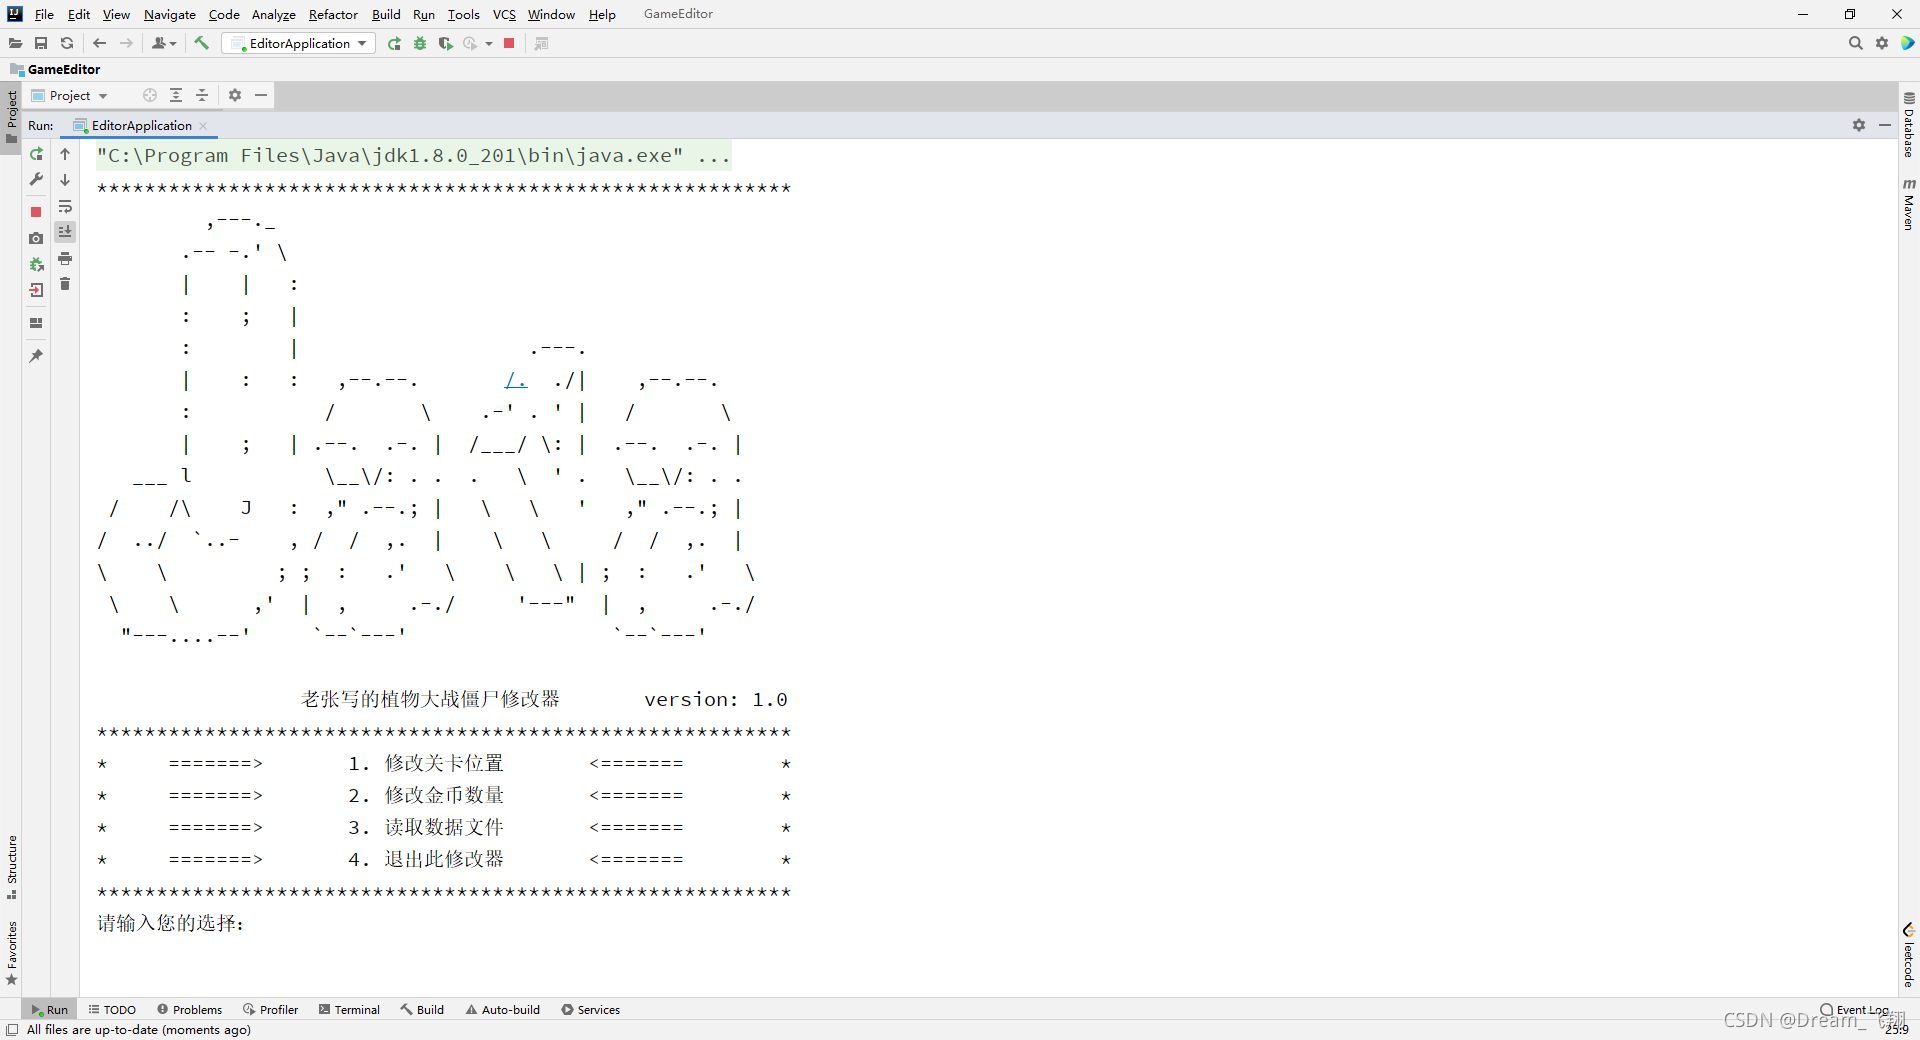Open the Database side panel
This screenshot has width=1920, height=1040.
point(1909,125)
